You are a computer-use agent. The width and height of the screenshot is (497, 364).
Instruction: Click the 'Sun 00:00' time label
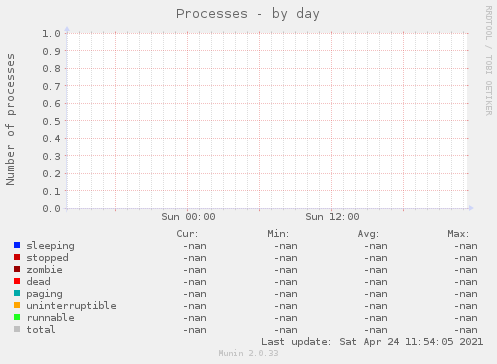tap(188, 217)
